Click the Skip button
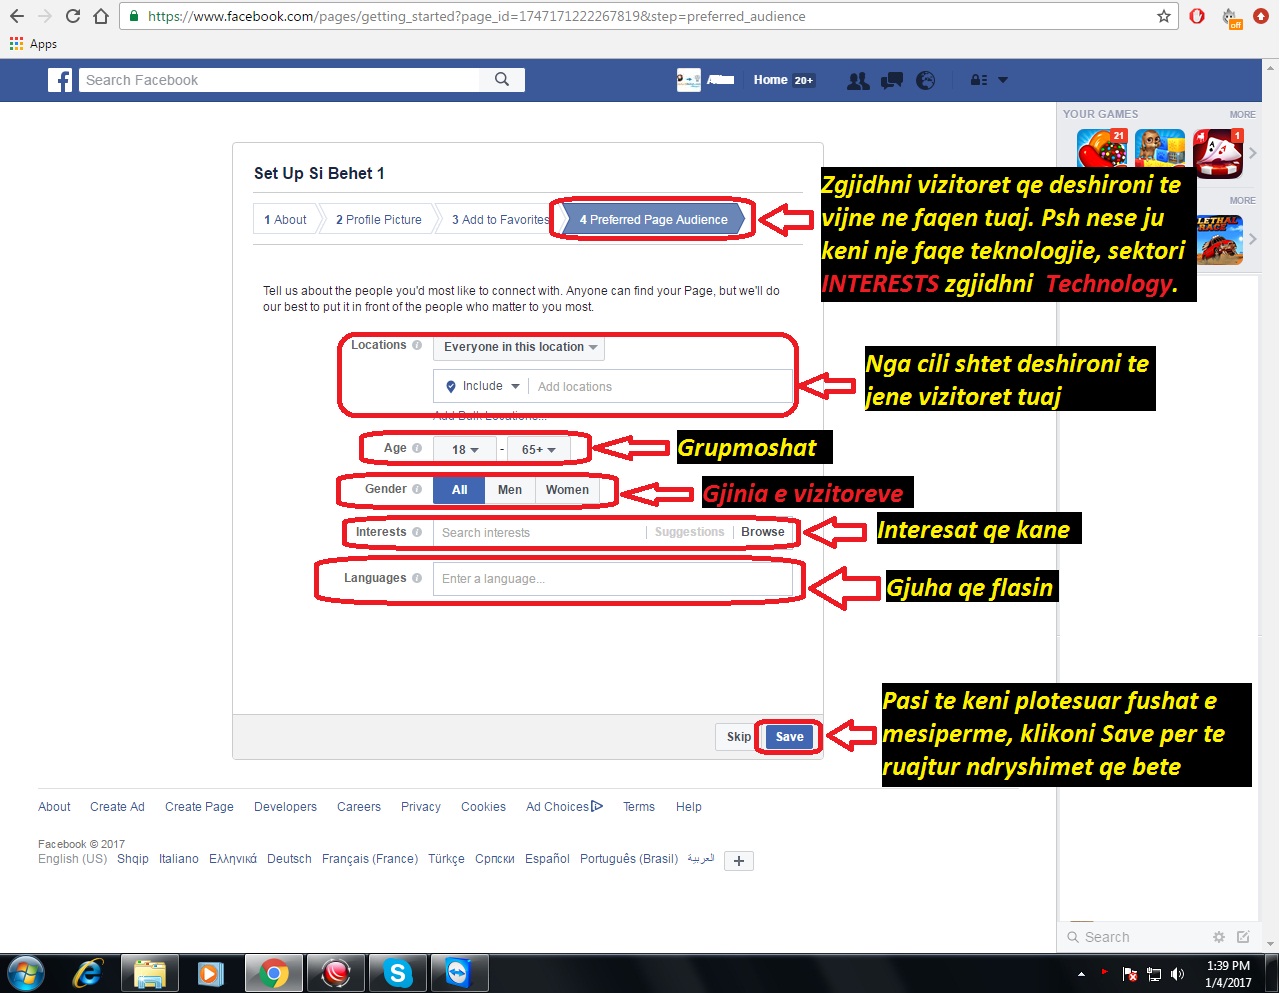Viewport: 1280px width, 993px height. click(x=739, y=737)
